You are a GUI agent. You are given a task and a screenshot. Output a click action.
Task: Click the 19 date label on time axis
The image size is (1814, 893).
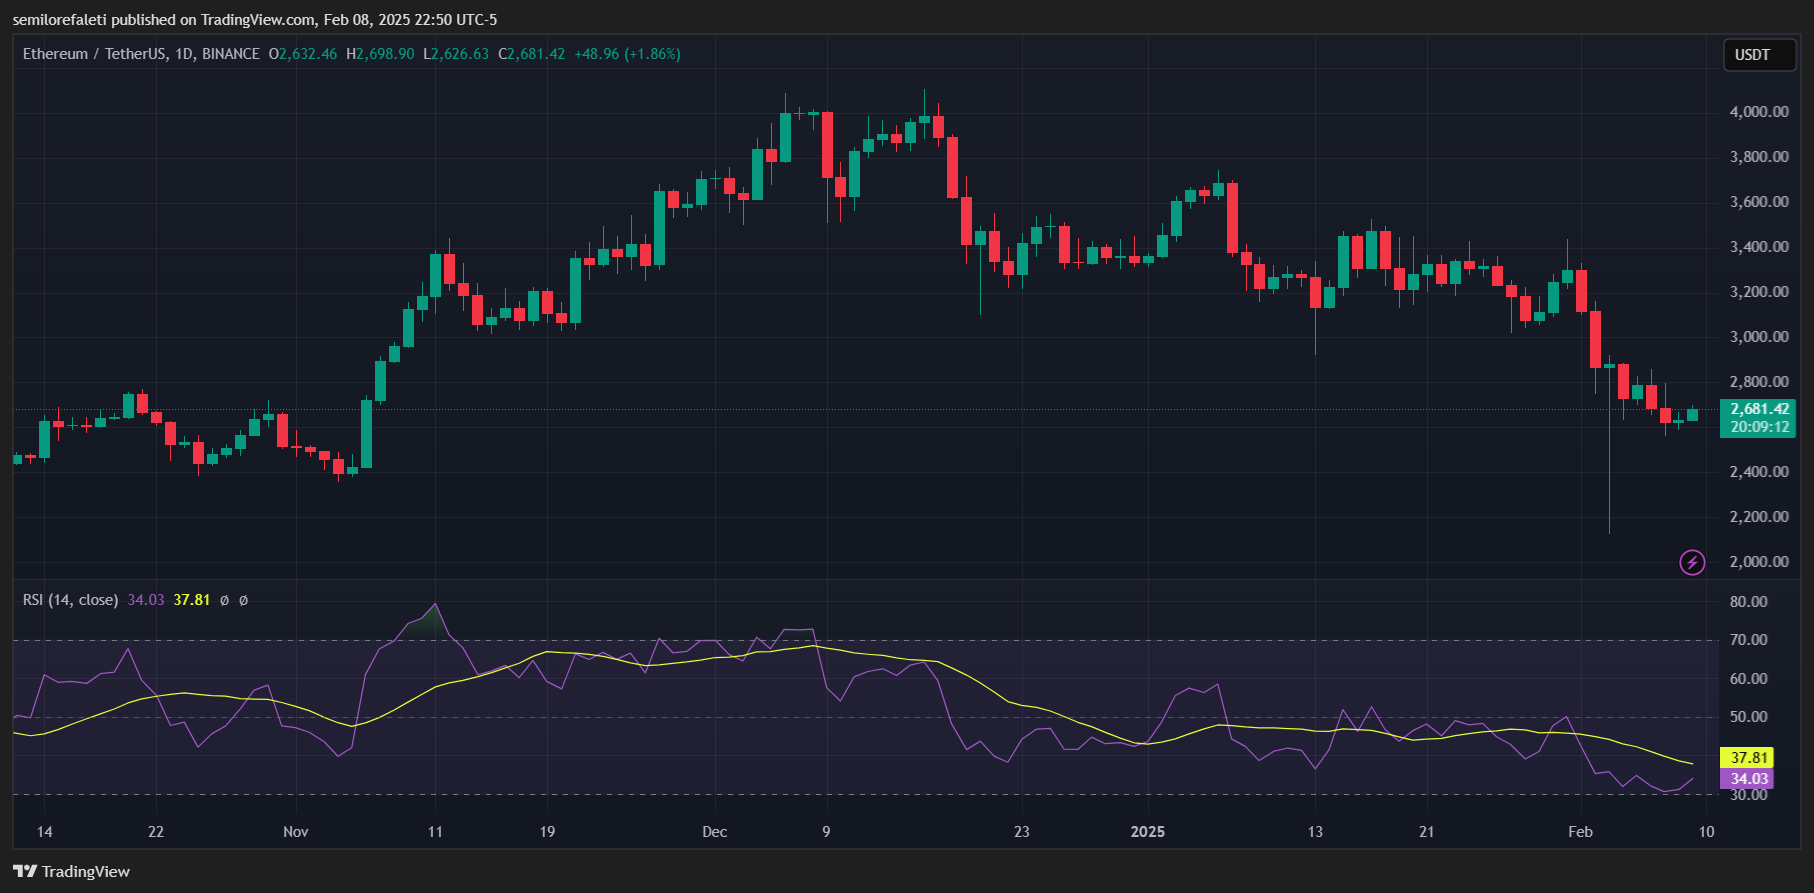pyautogui.click(x=547, y=832)
